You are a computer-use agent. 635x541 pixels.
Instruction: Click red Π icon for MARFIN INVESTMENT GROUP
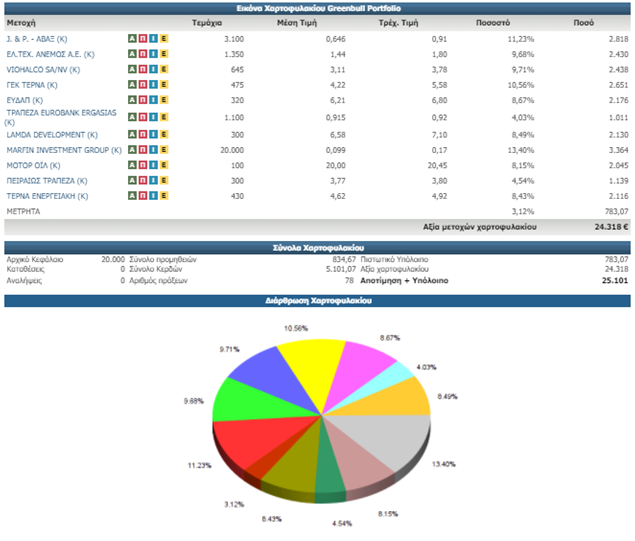(x=143, y=150)
